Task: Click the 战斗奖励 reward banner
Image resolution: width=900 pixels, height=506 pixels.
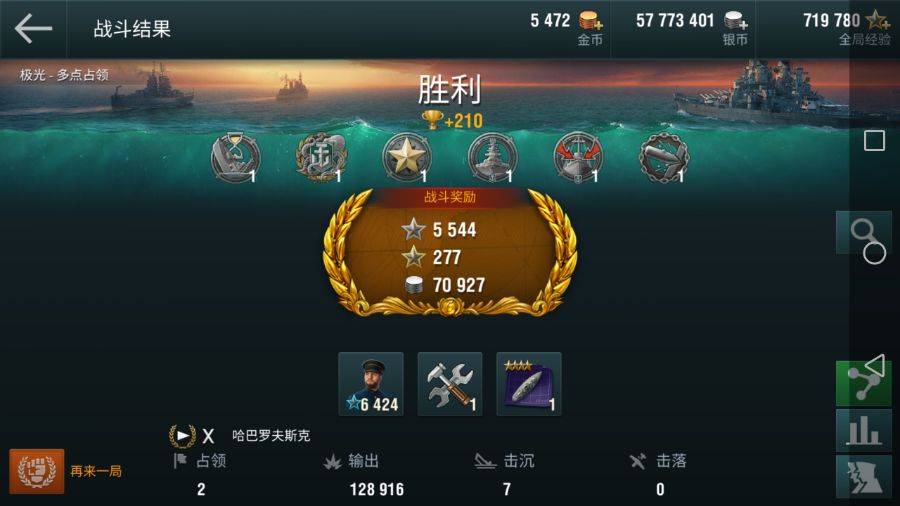Action: point(450,197)
